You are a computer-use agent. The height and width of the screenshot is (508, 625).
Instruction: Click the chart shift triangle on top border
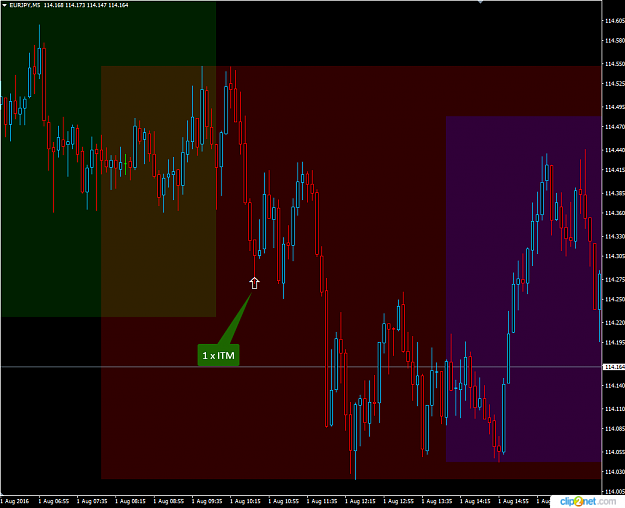point(480,2)
